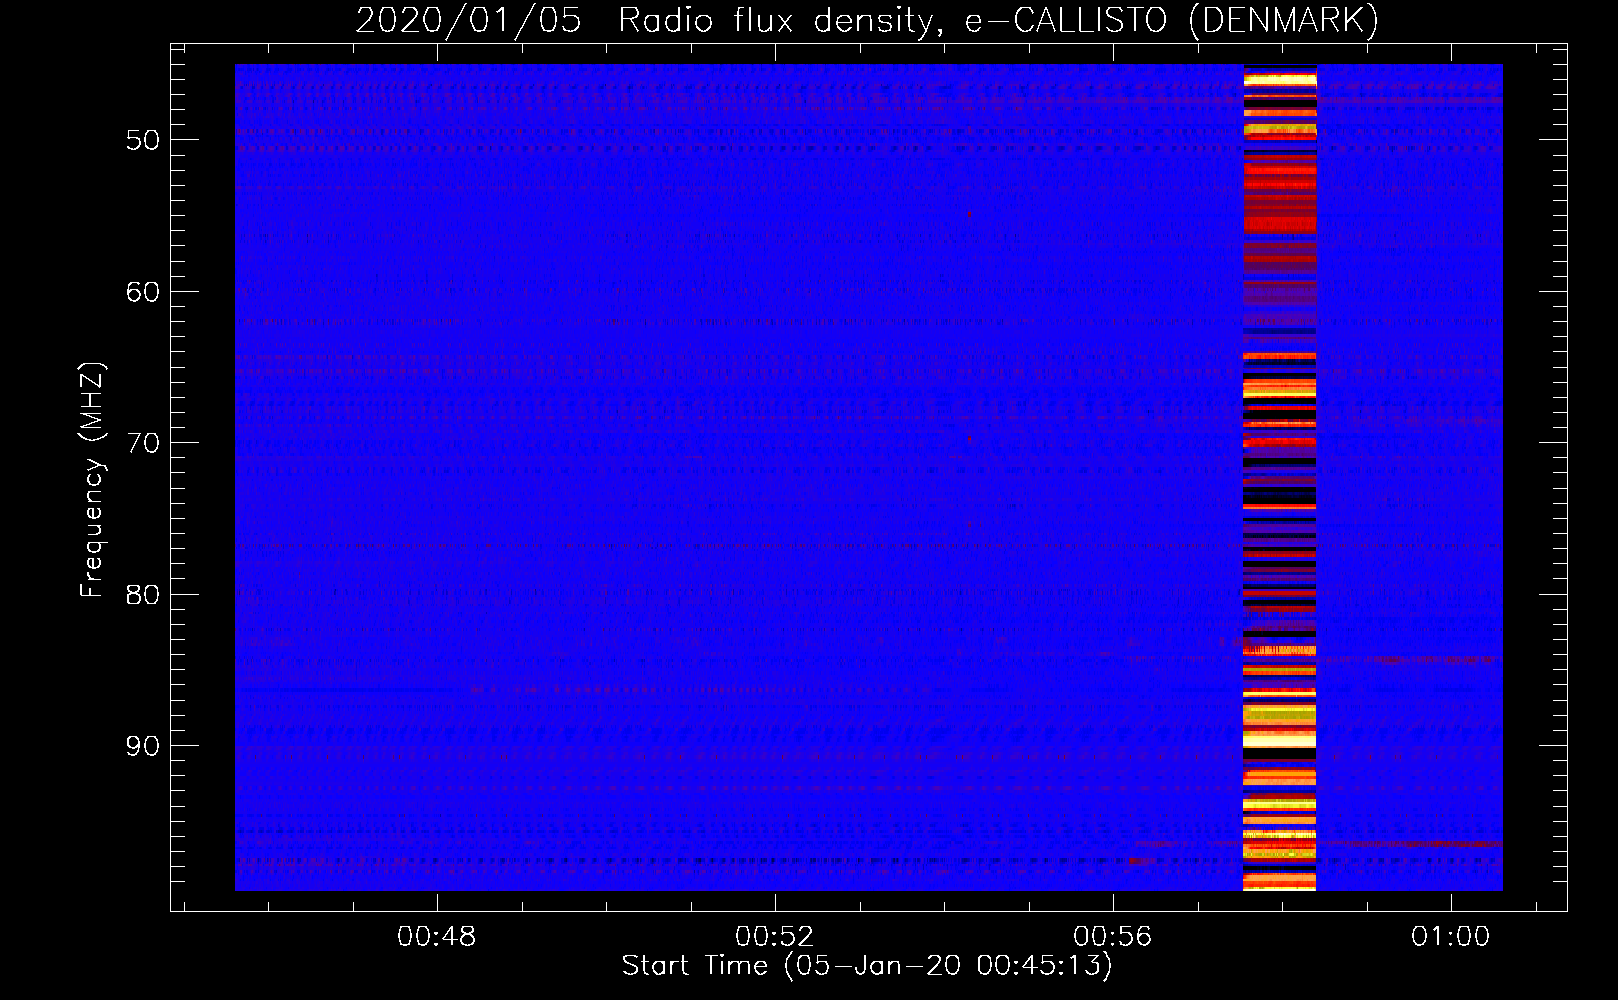Image resolution: width=1618 pixels, height=1000 pixels.
Task: Click the 90 frequency tick label
Action: click(x=143, y=746)
